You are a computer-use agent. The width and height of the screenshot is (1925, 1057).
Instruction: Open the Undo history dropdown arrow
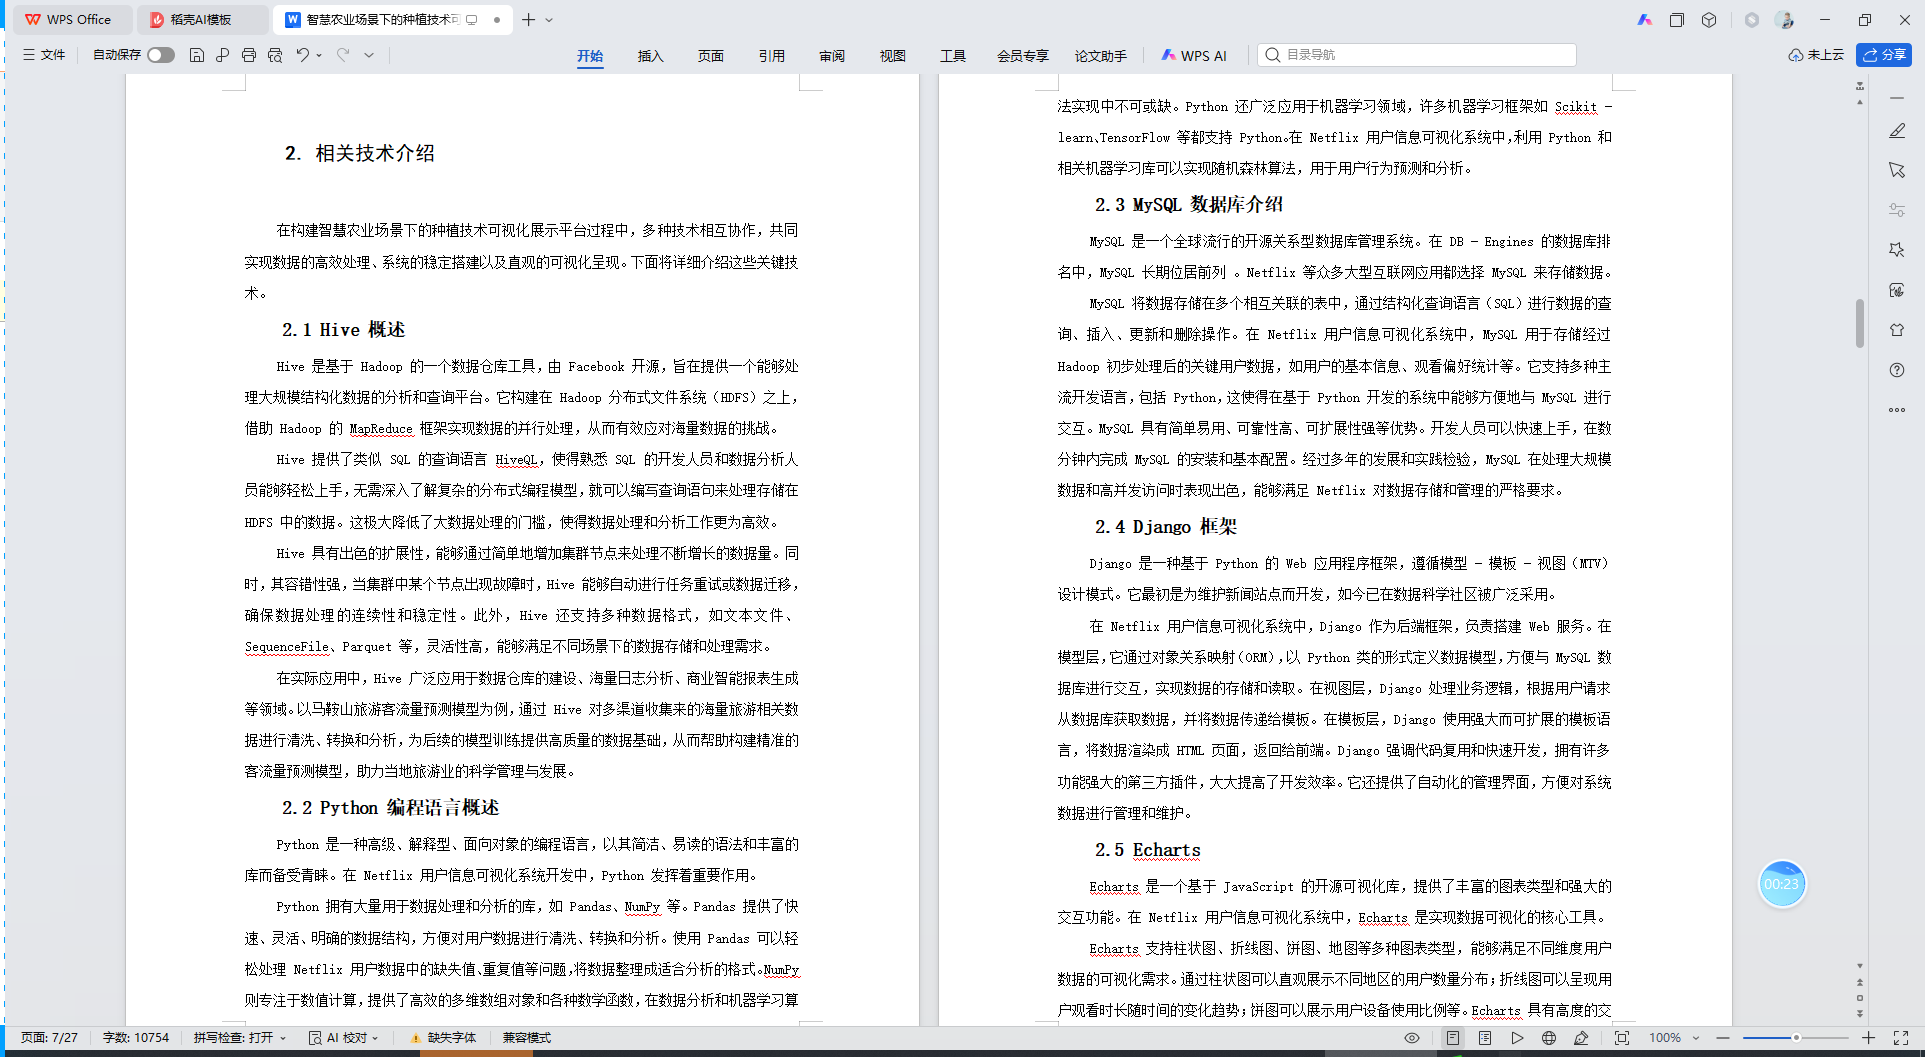[x=319, y=55]
